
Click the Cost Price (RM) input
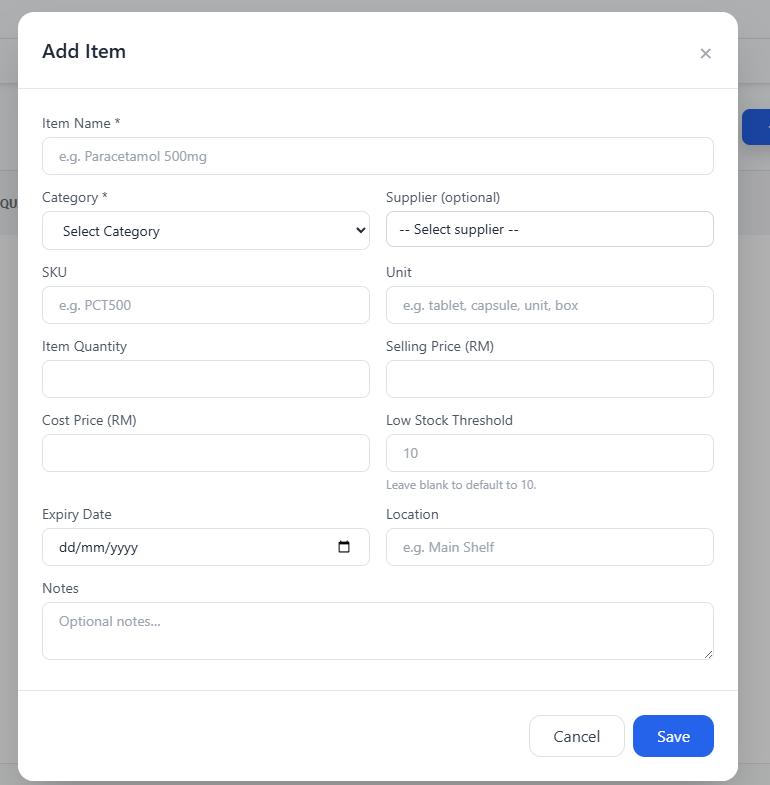206,453
